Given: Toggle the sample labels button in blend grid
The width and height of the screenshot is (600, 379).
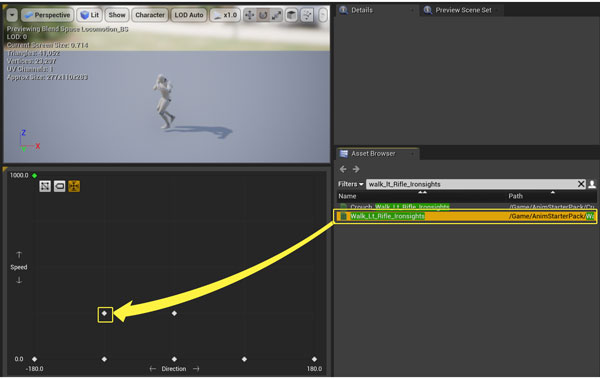Looking at the screenshot, I should click(x=59, y=186).
